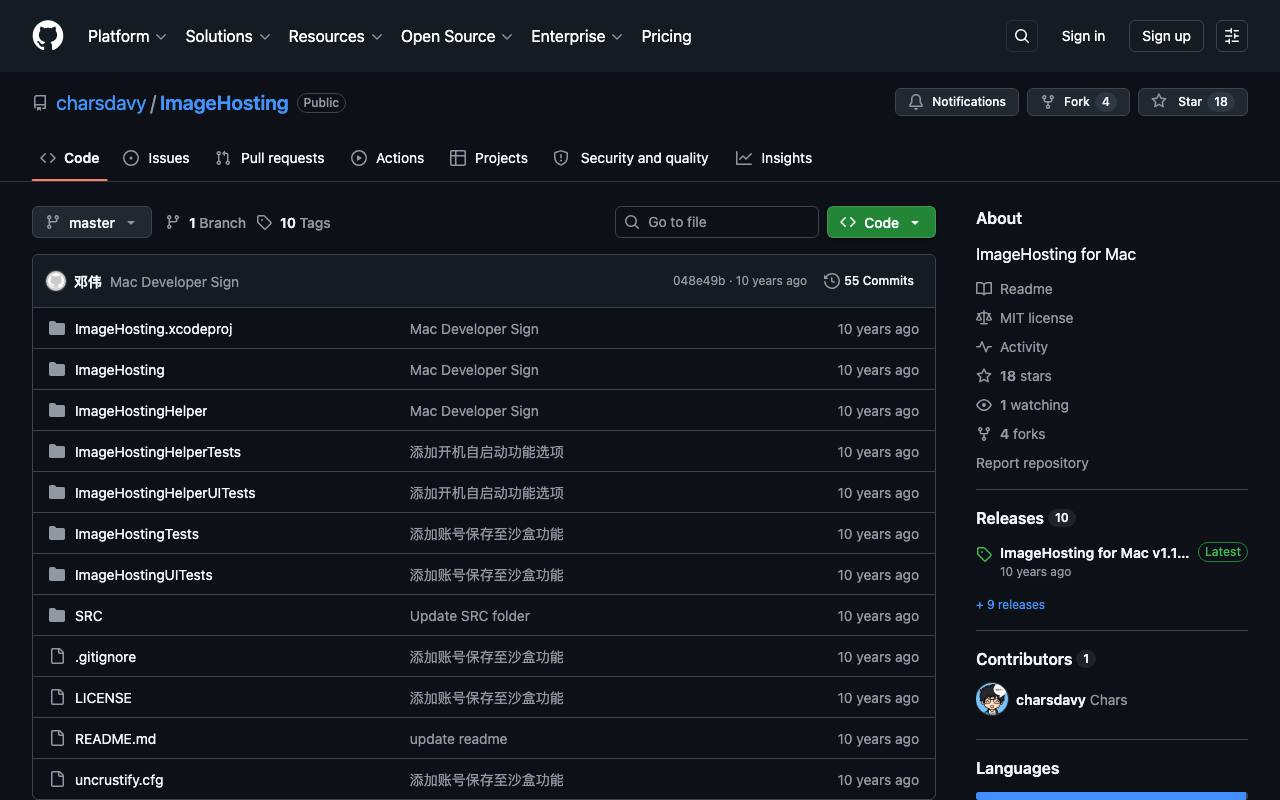Click the star icon beside 18 stars

point(984,376)
